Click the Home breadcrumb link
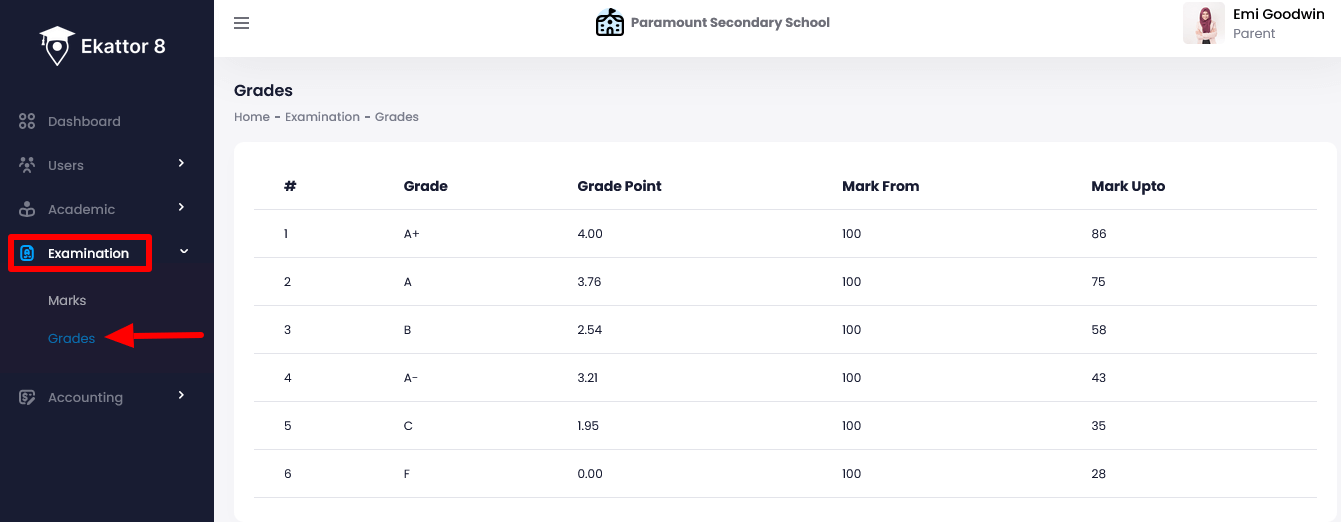1341x522 pixels. point(252,117)
